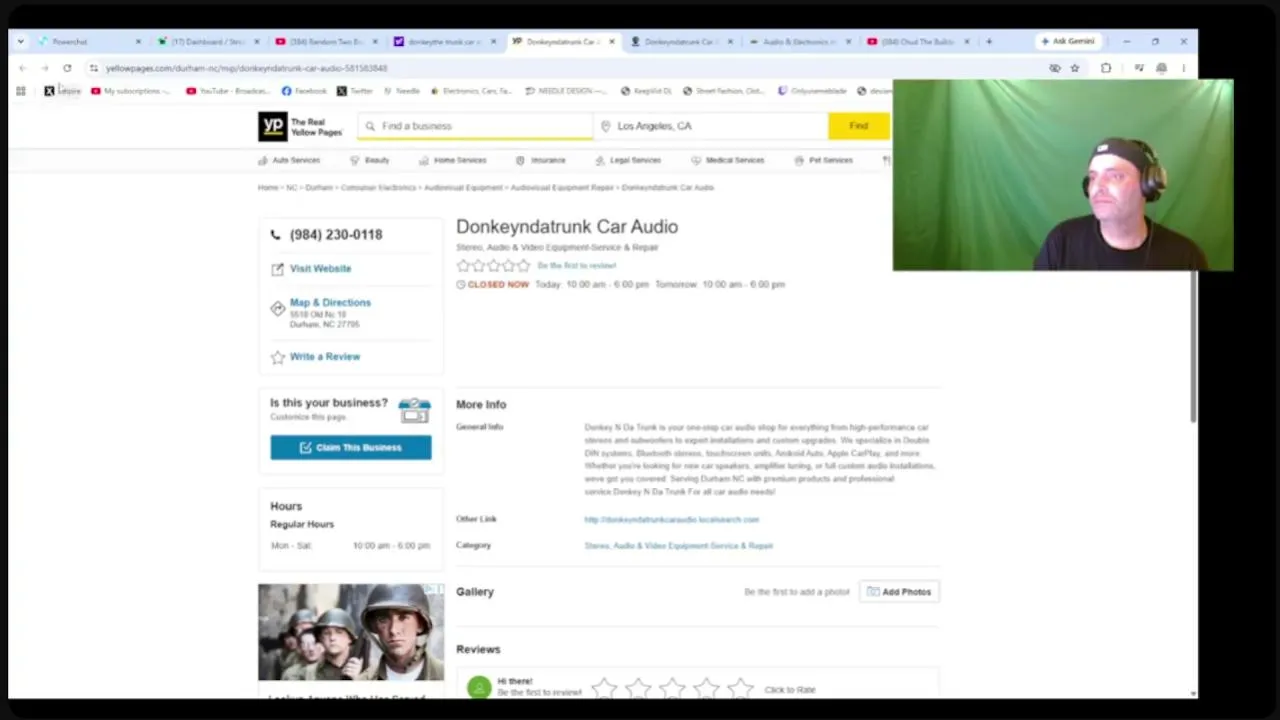The image size is (1280, 720).
Task: Go back using the browser back arrow
Action: click(x=22, y=68)
